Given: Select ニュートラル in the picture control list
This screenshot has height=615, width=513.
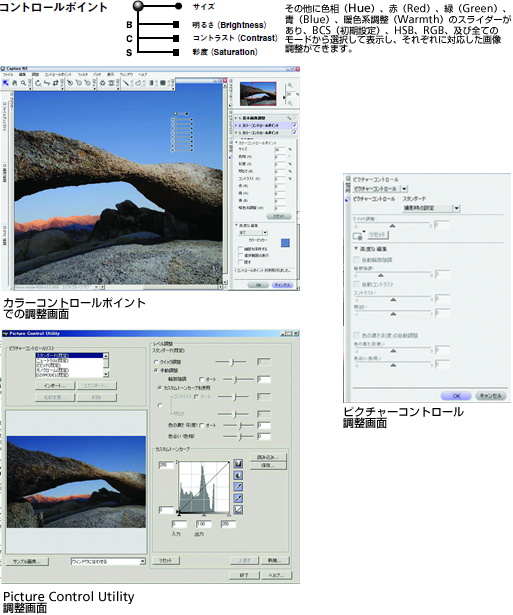Looking at the screenshot, I should coord(69,360).
